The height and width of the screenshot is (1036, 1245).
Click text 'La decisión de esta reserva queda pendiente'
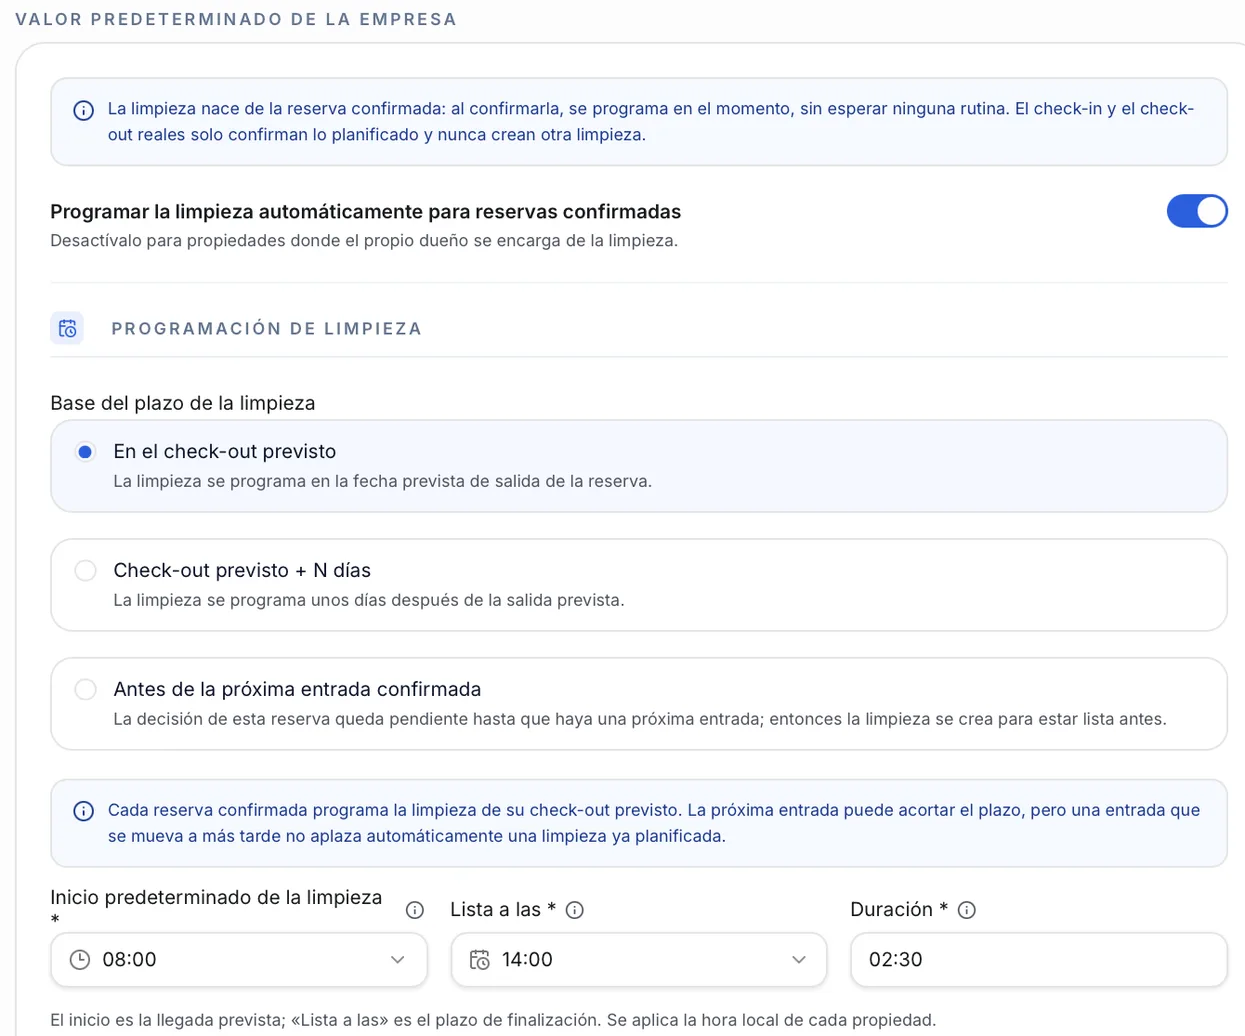click(x=640, y=719)
